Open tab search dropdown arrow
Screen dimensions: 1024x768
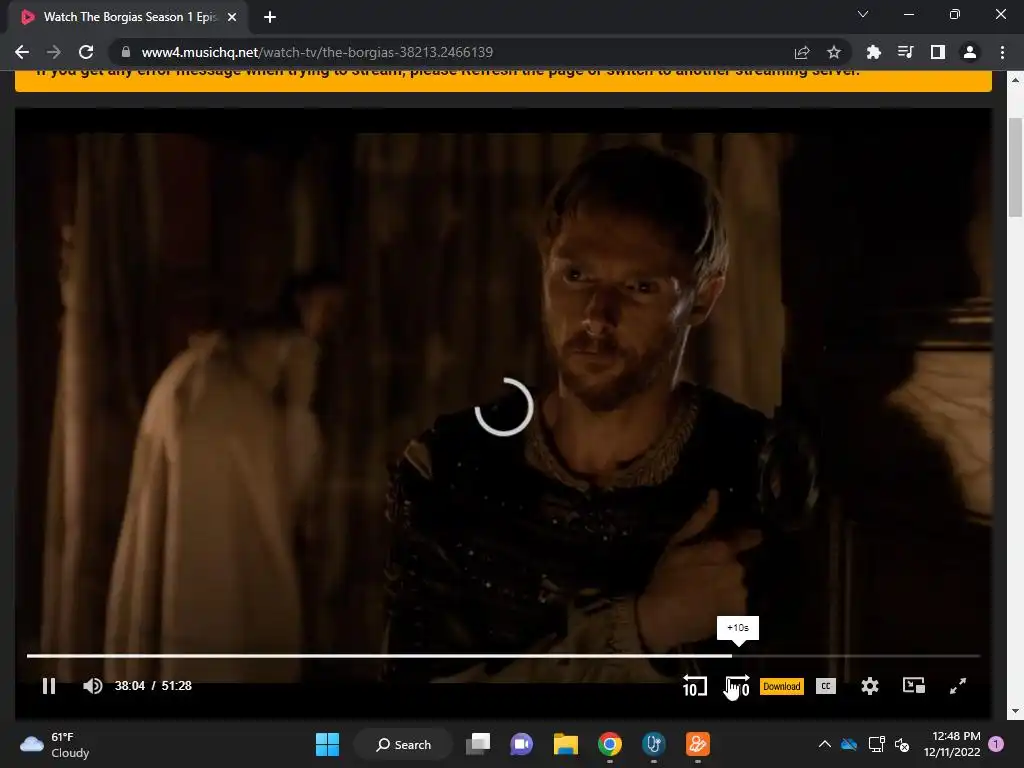[863, 14]
